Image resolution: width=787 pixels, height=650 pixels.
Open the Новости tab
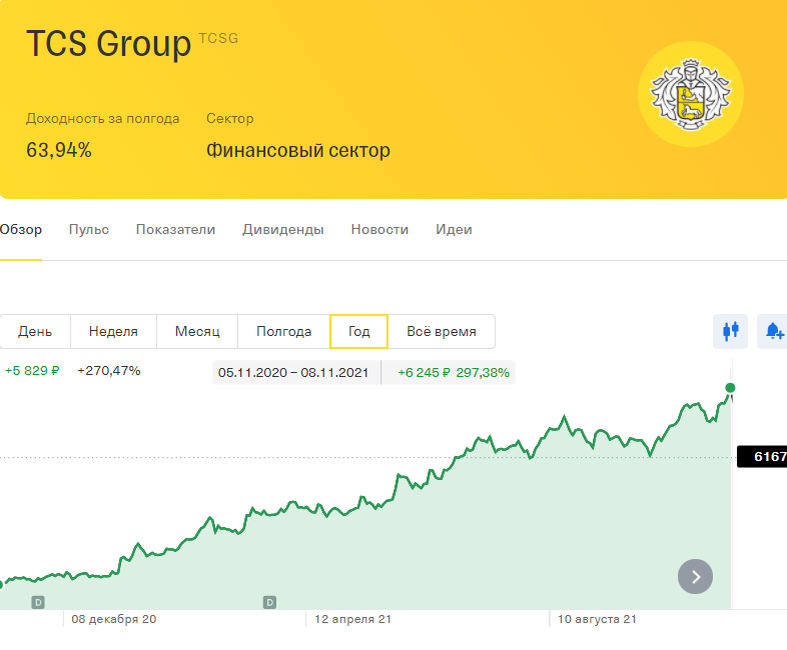pyautogui.click(x=380, y=229)
